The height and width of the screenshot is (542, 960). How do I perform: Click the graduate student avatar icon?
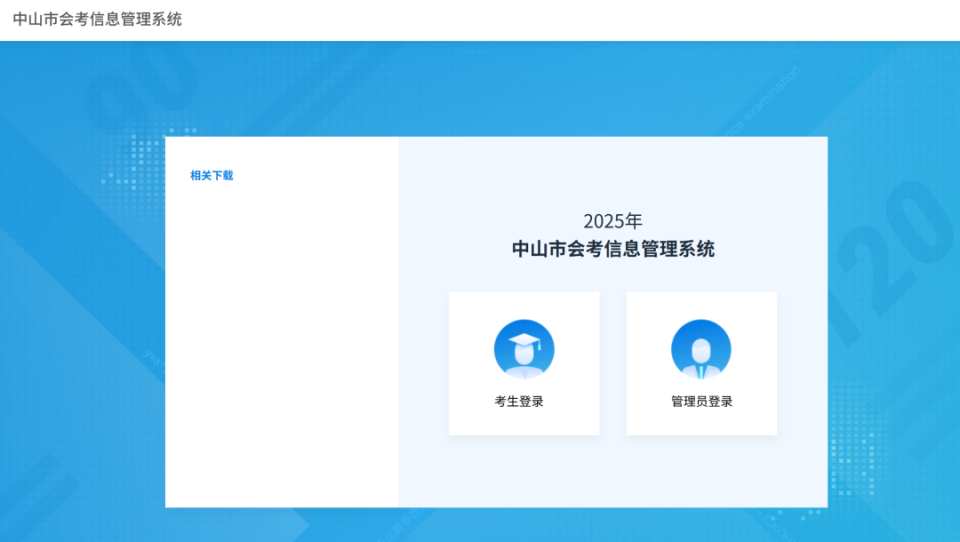click(524, 349)
